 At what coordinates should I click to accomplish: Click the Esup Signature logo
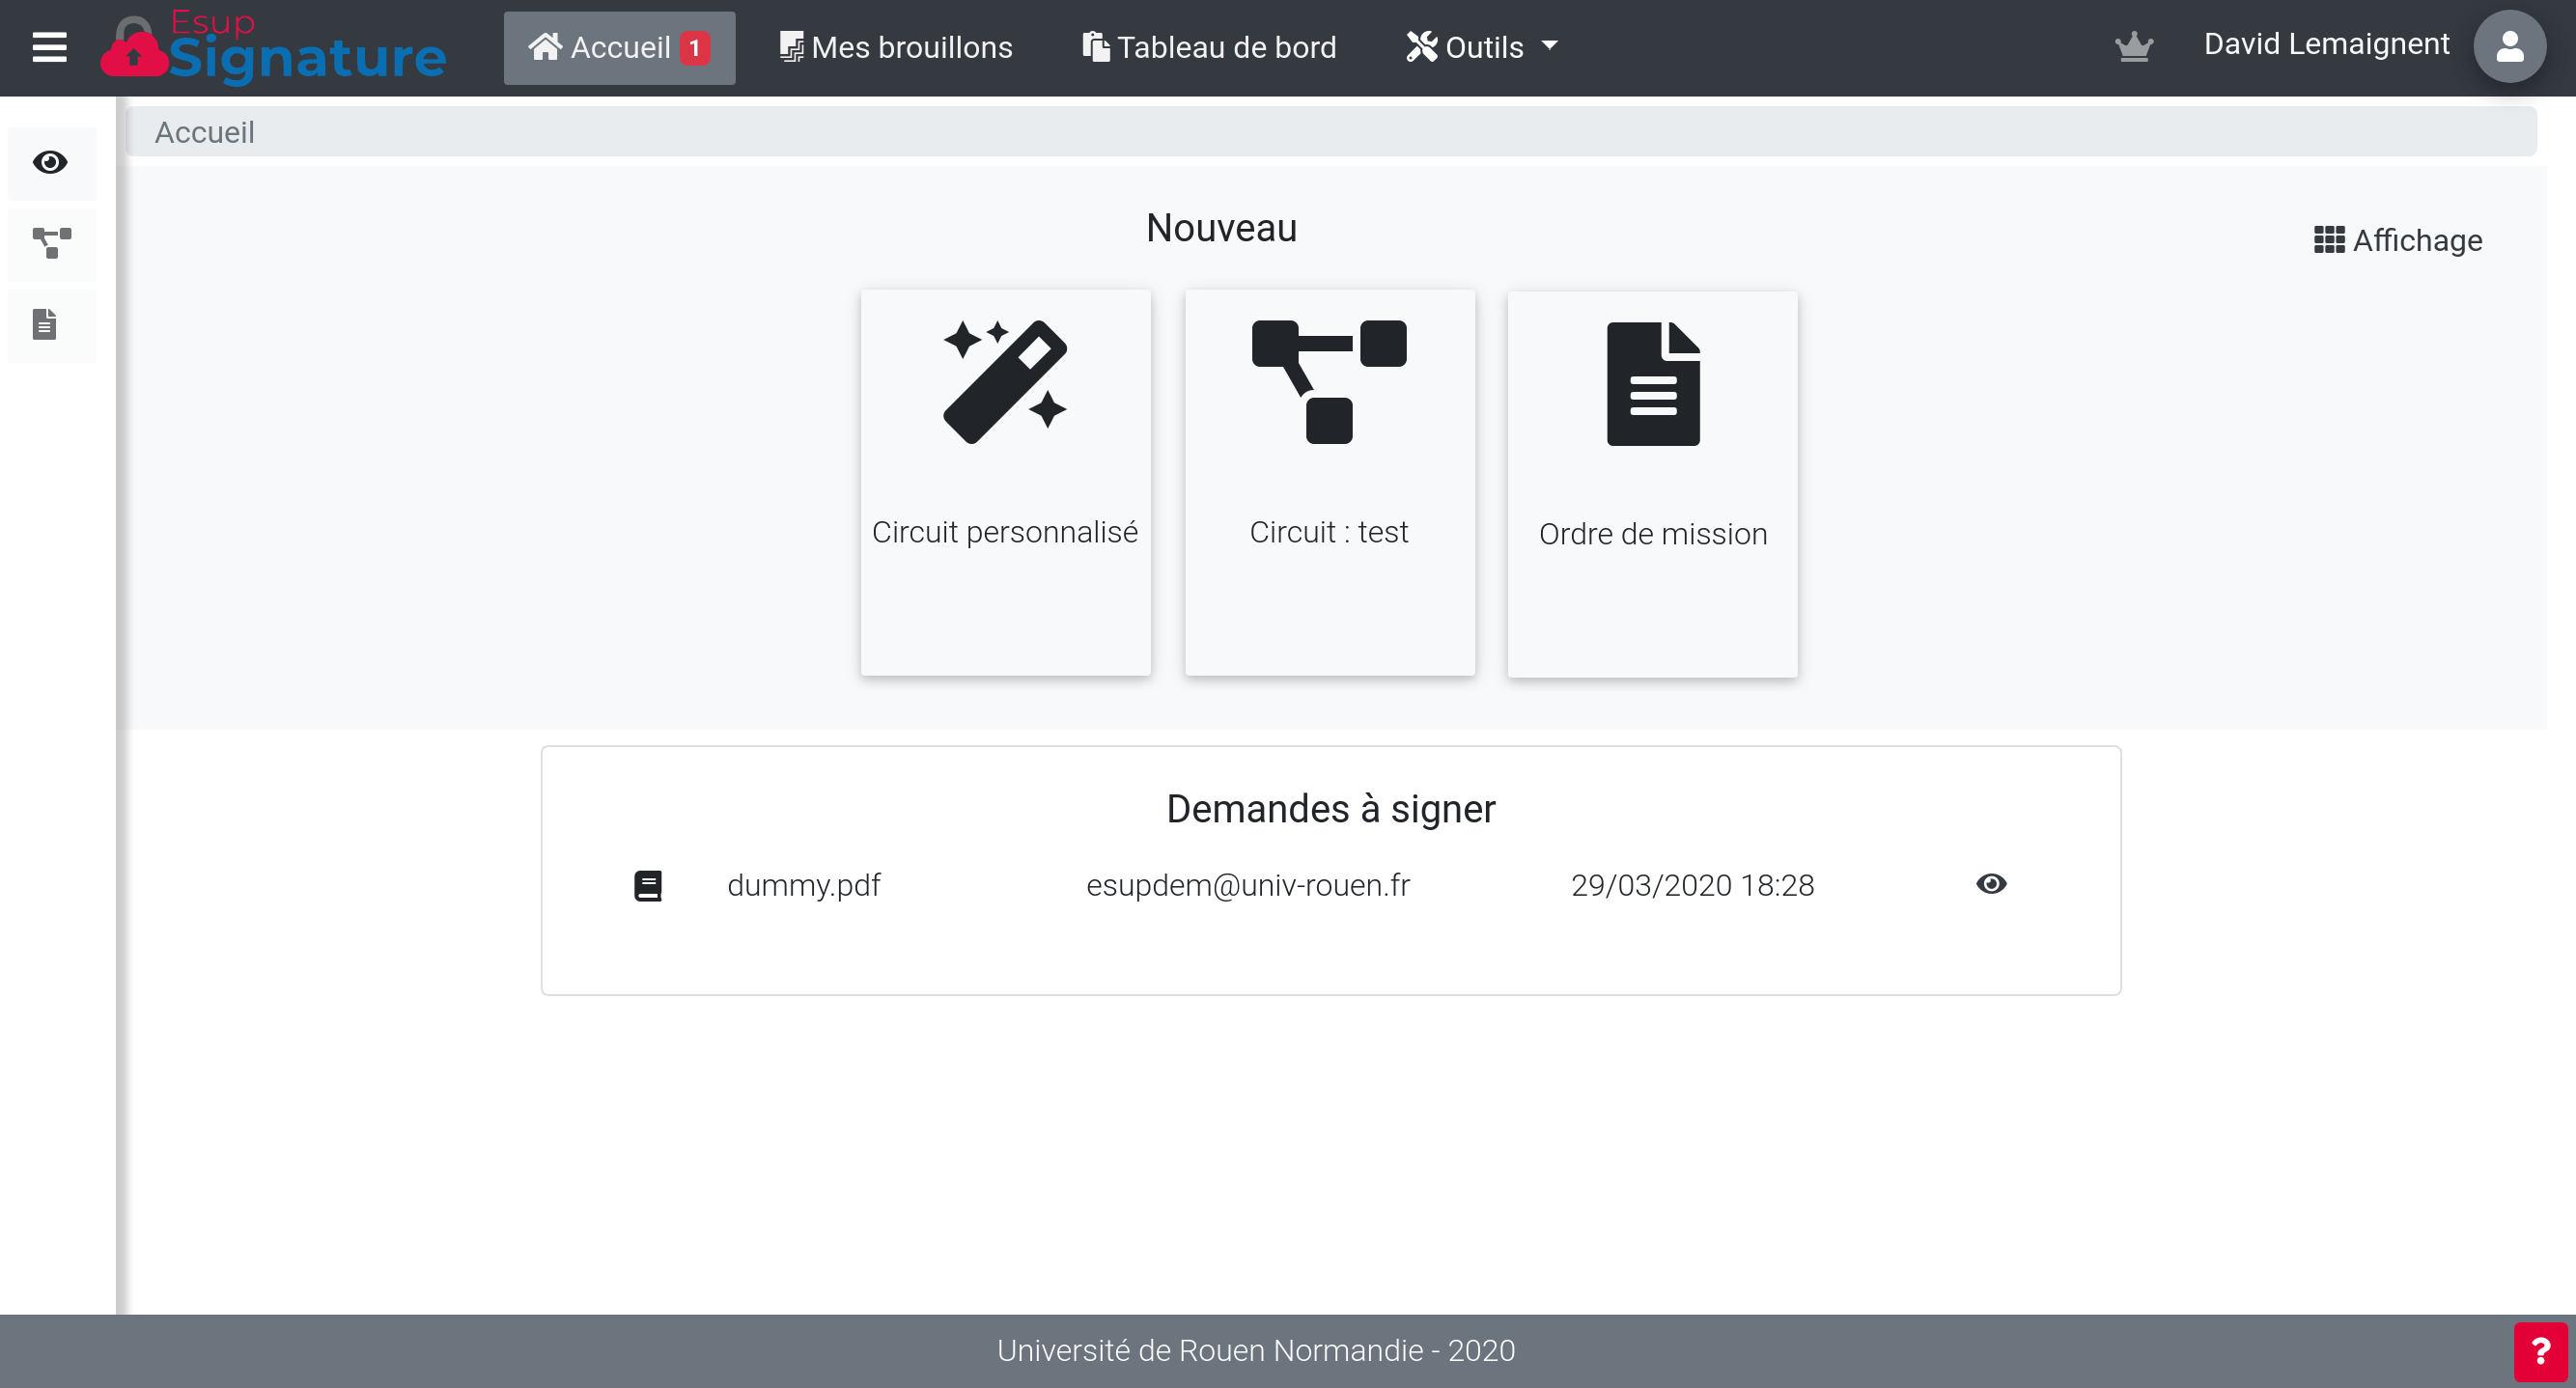coord(273,47)
